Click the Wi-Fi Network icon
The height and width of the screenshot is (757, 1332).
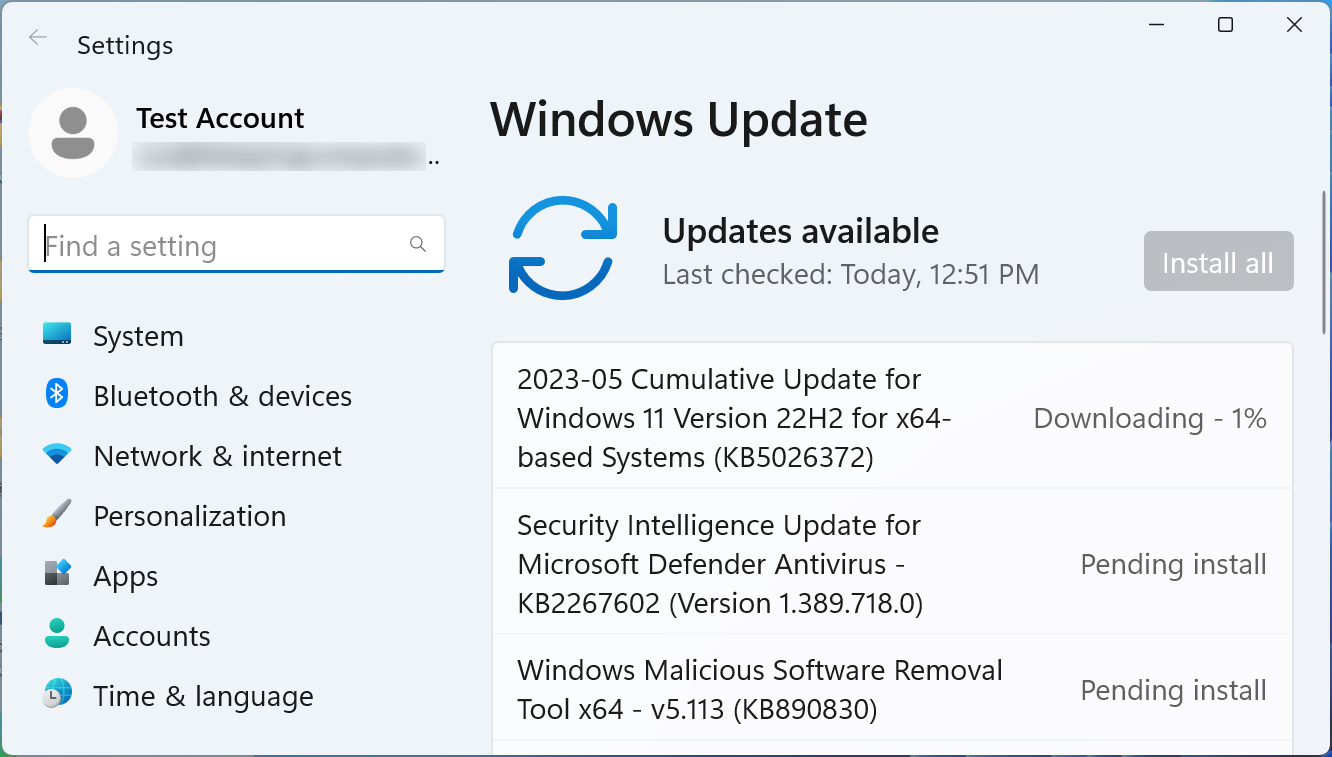(57, 454)
